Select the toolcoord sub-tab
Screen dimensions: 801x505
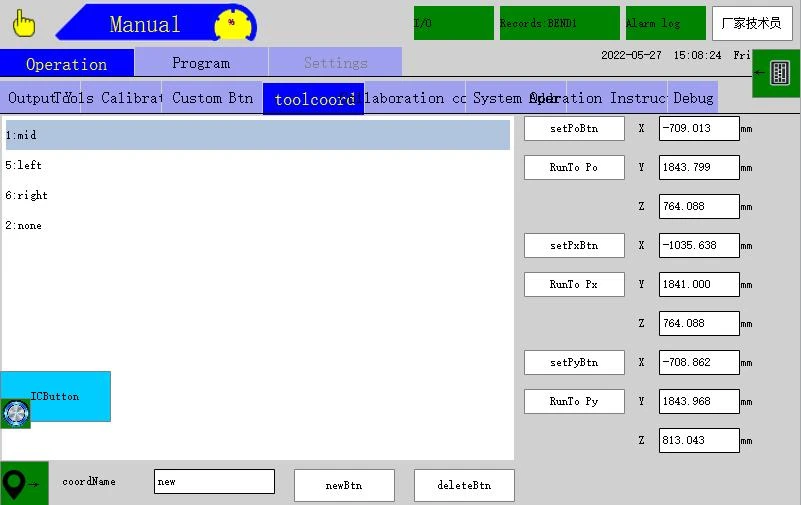point(314,99)
